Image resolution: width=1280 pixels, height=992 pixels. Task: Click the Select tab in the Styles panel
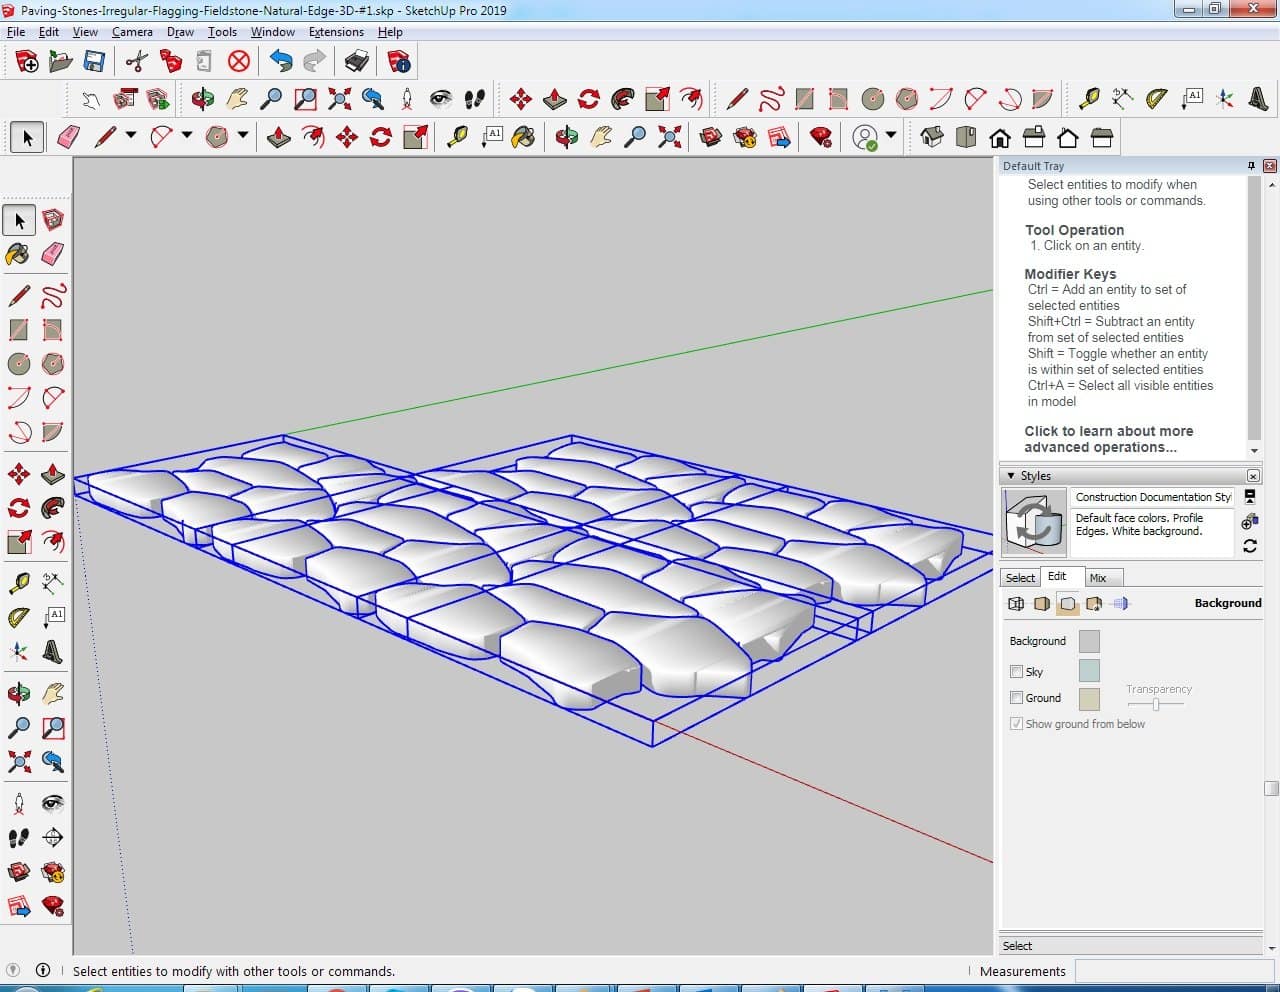pos(1020,578)
